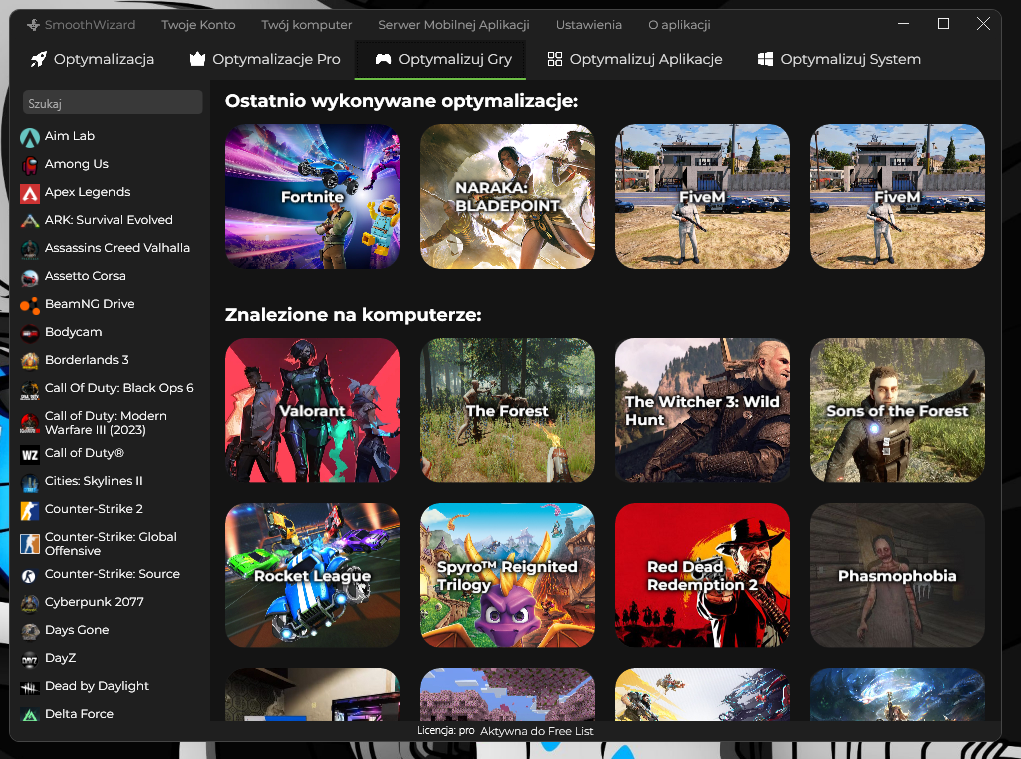Click the WZ Call of Duty icon
This screenshot has height=759, width=1021.
click(x=30, y=454)
